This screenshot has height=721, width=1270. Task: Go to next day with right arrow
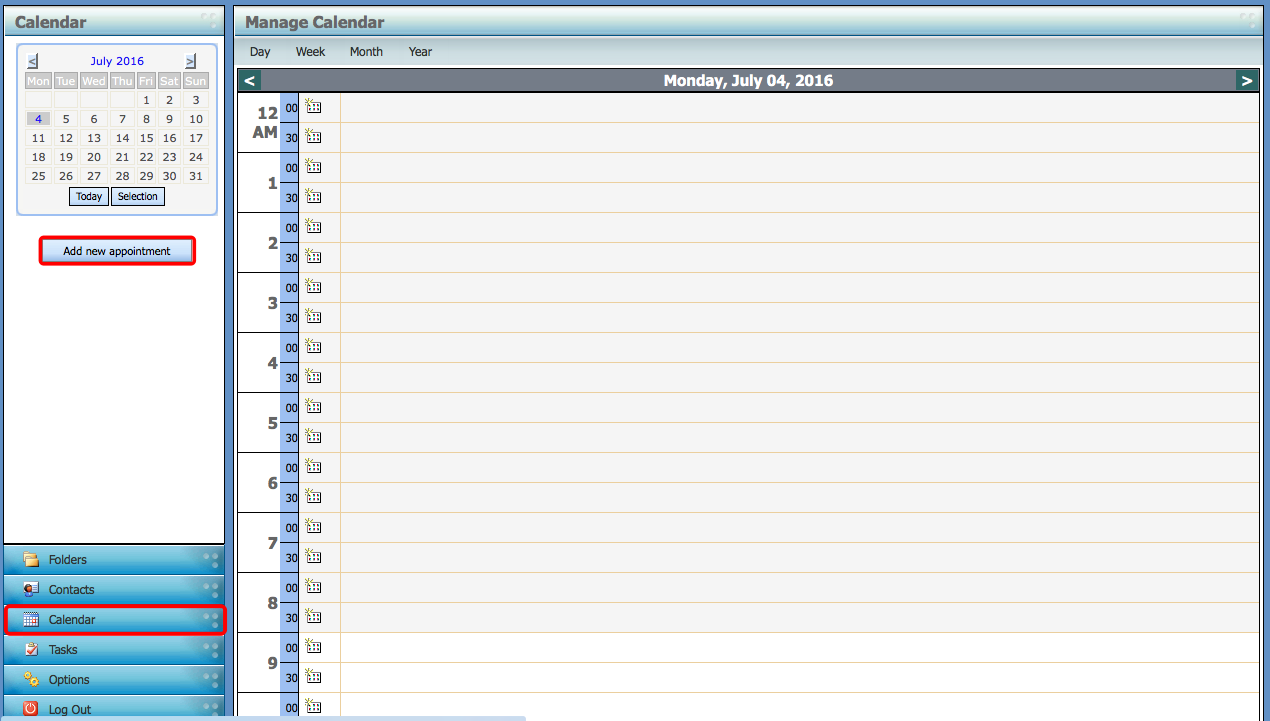tap(1246, 81)
